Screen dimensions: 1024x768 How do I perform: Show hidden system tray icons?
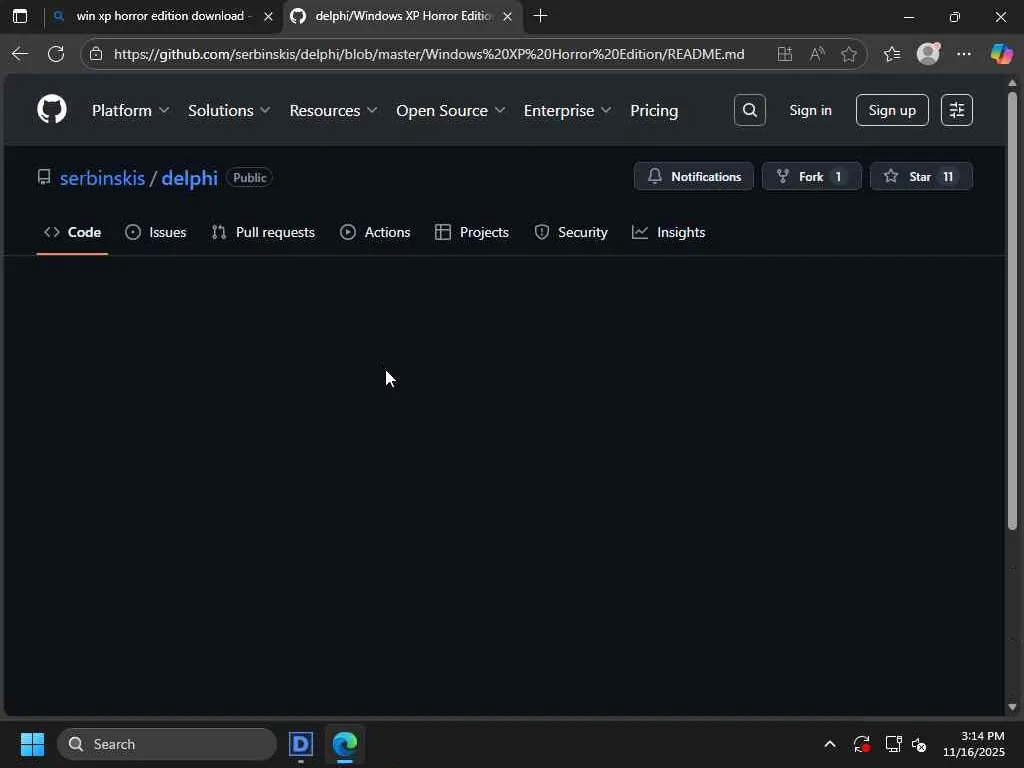pos(830,744)
